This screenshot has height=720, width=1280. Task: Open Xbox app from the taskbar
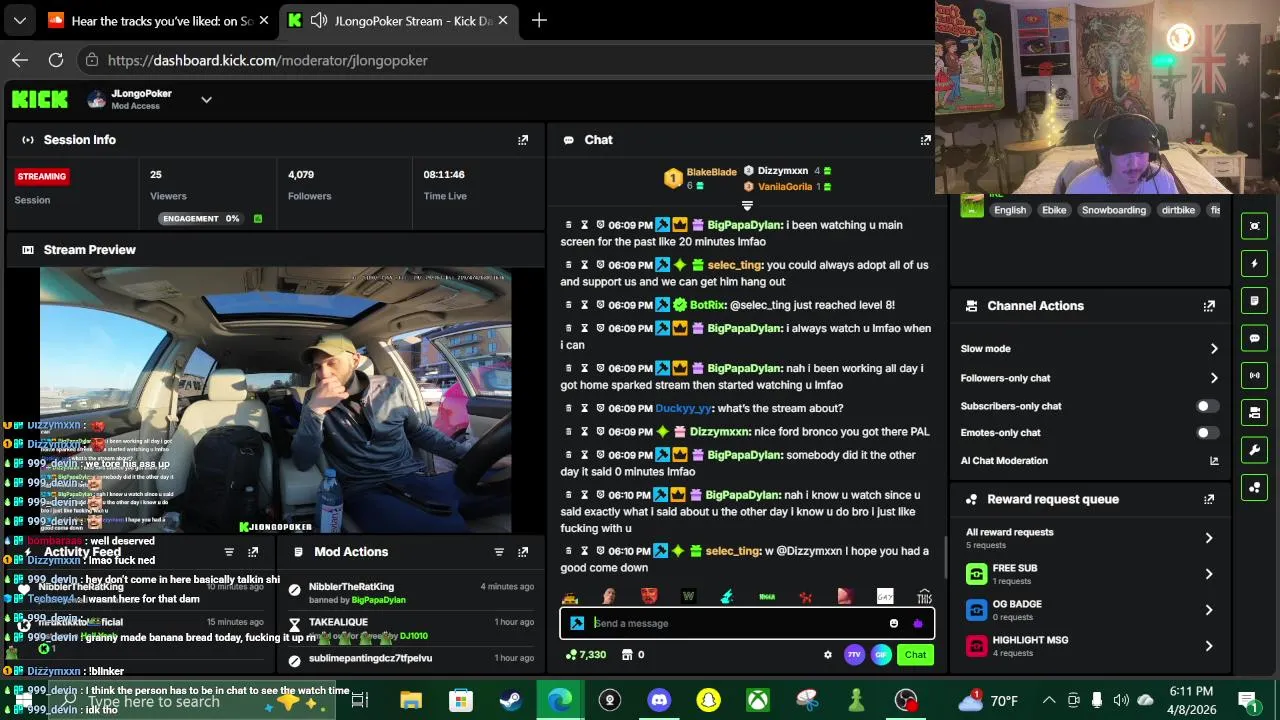pos(757,700)
